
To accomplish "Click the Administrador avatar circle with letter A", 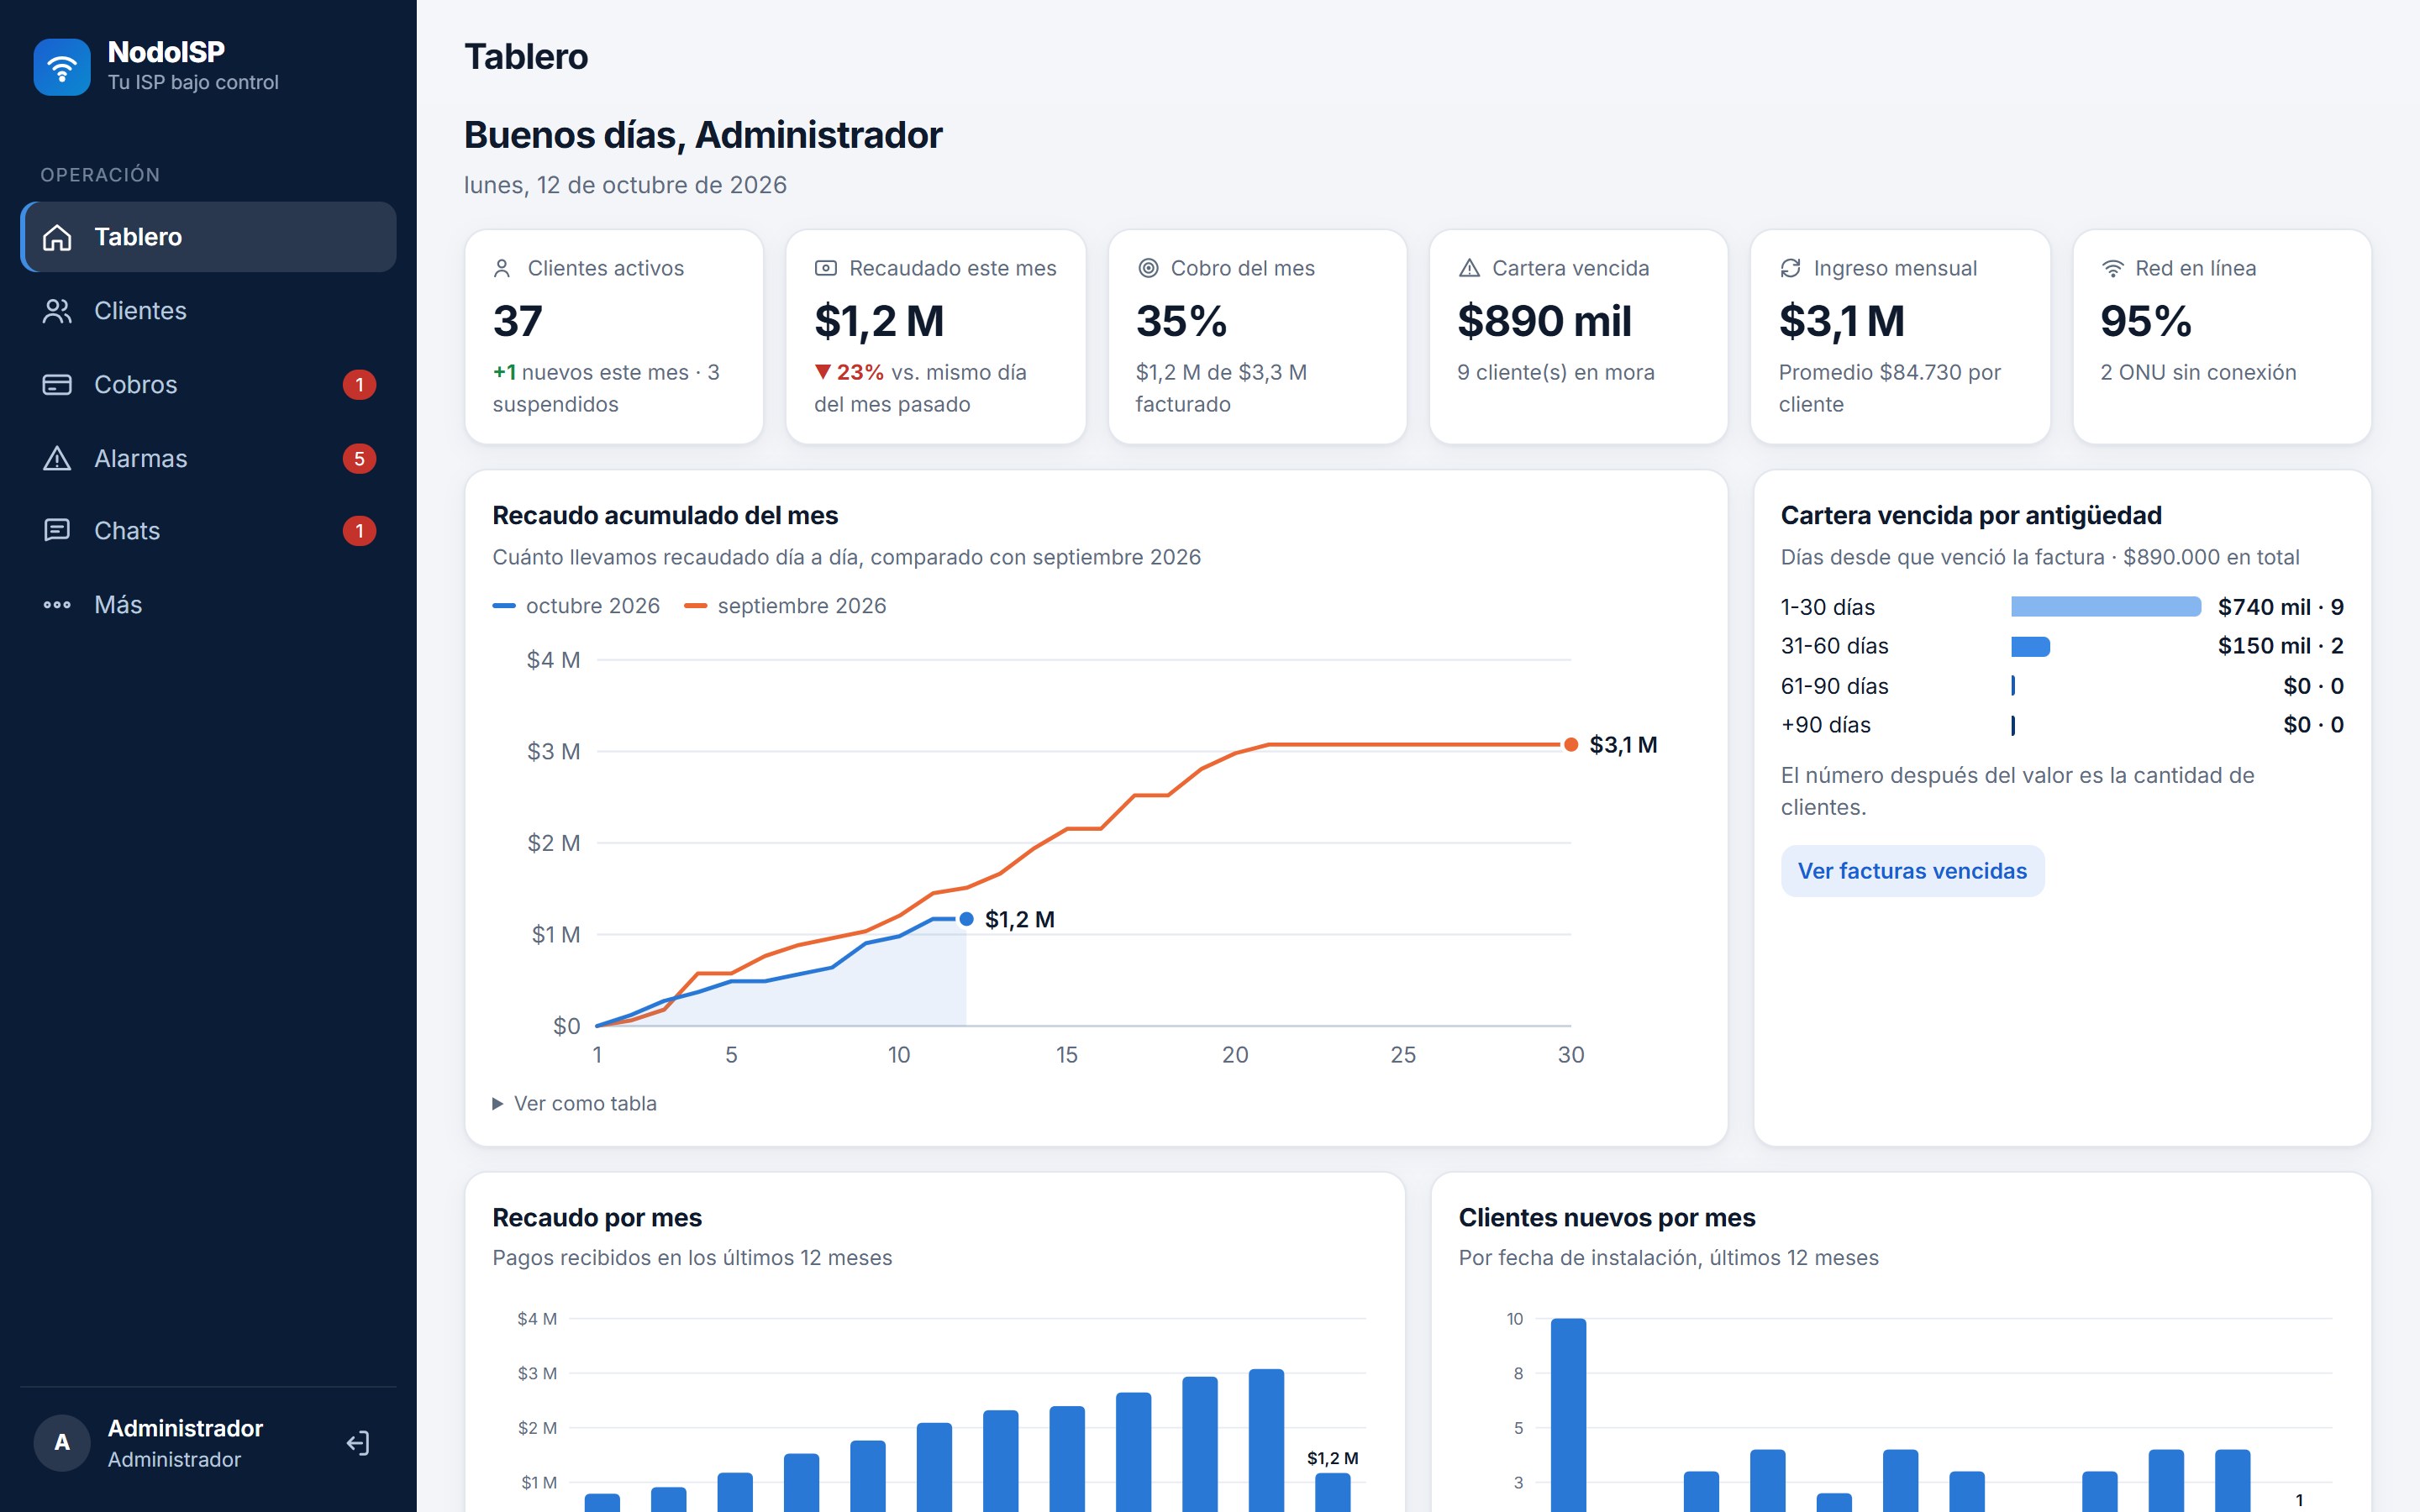I will coord(62,1443).
